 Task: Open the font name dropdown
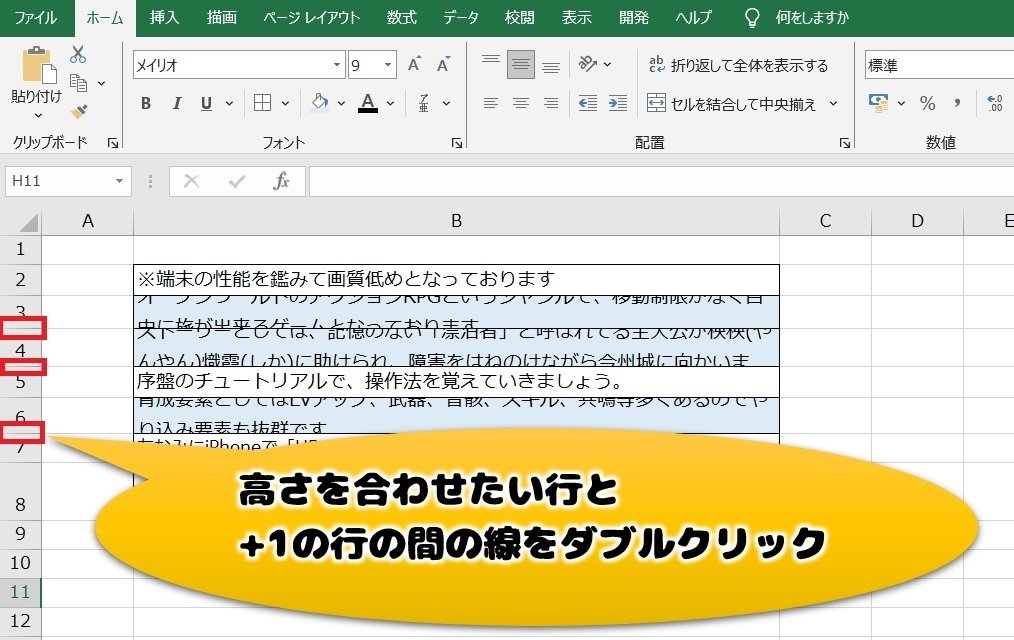pos(336,63)
